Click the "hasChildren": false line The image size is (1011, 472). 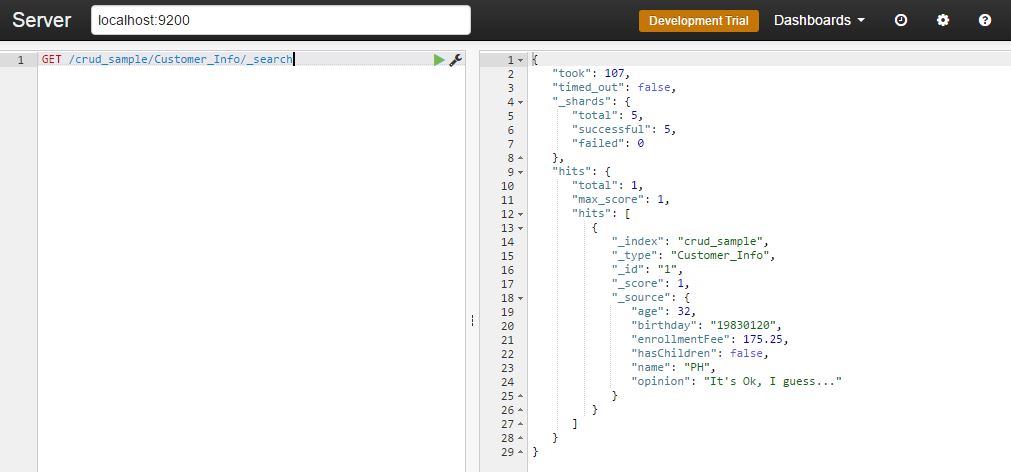(700, 354)
